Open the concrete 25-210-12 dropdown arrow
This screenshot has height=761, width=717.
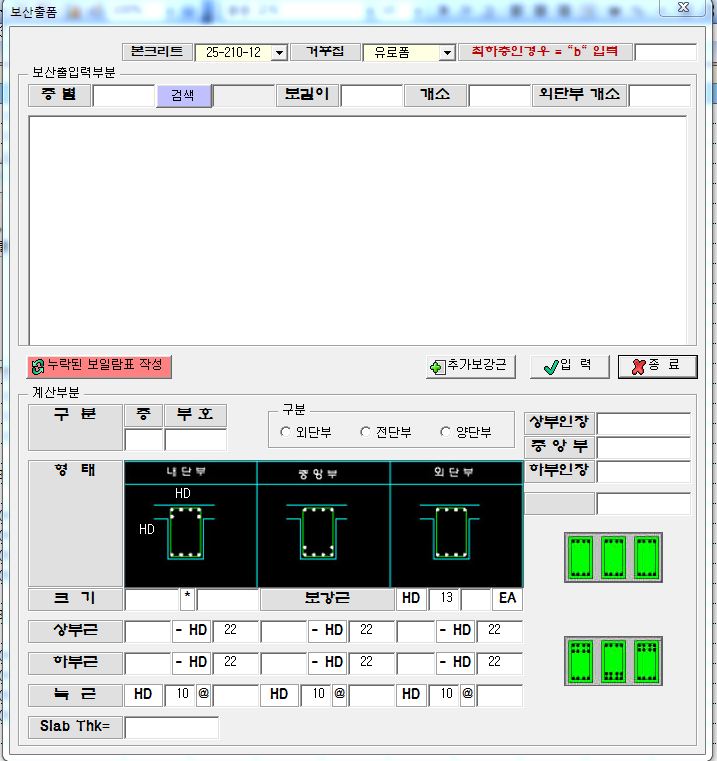click(280, 52)
